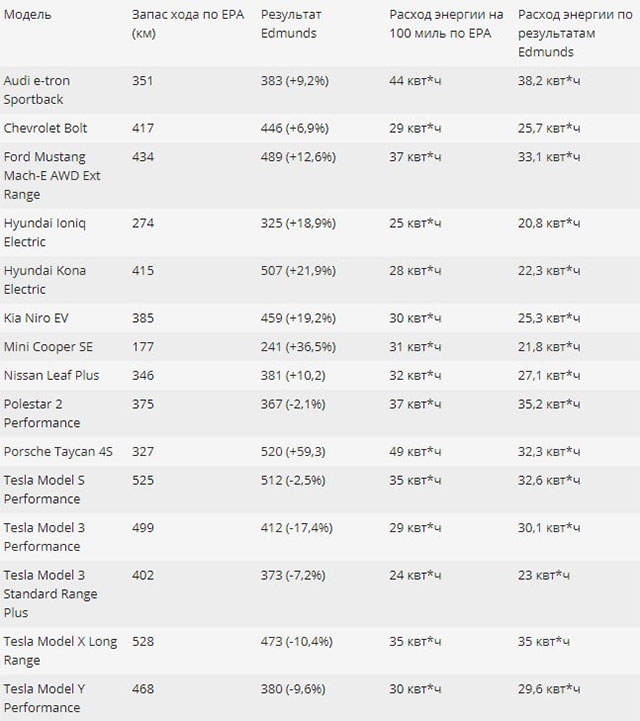Click the Mini Cooper SE model cell
Image resolution: width=640 pixels, height=721 pixels.
click(x=44, y=346)
